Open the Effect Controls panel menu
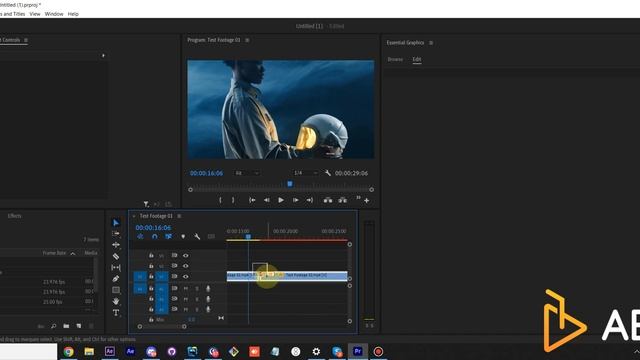The height and width of the screenshot is (360, 640). pyautogui.click(x=26, y=40)
